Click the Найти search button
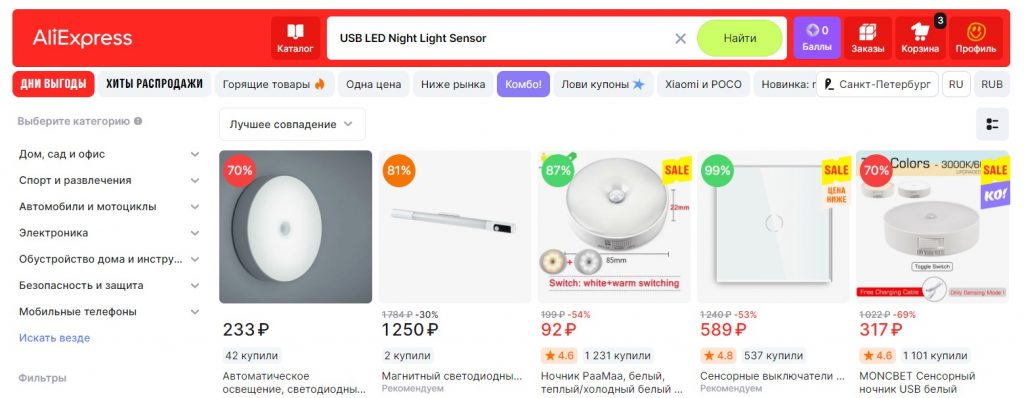 click(x=739, y=38)
